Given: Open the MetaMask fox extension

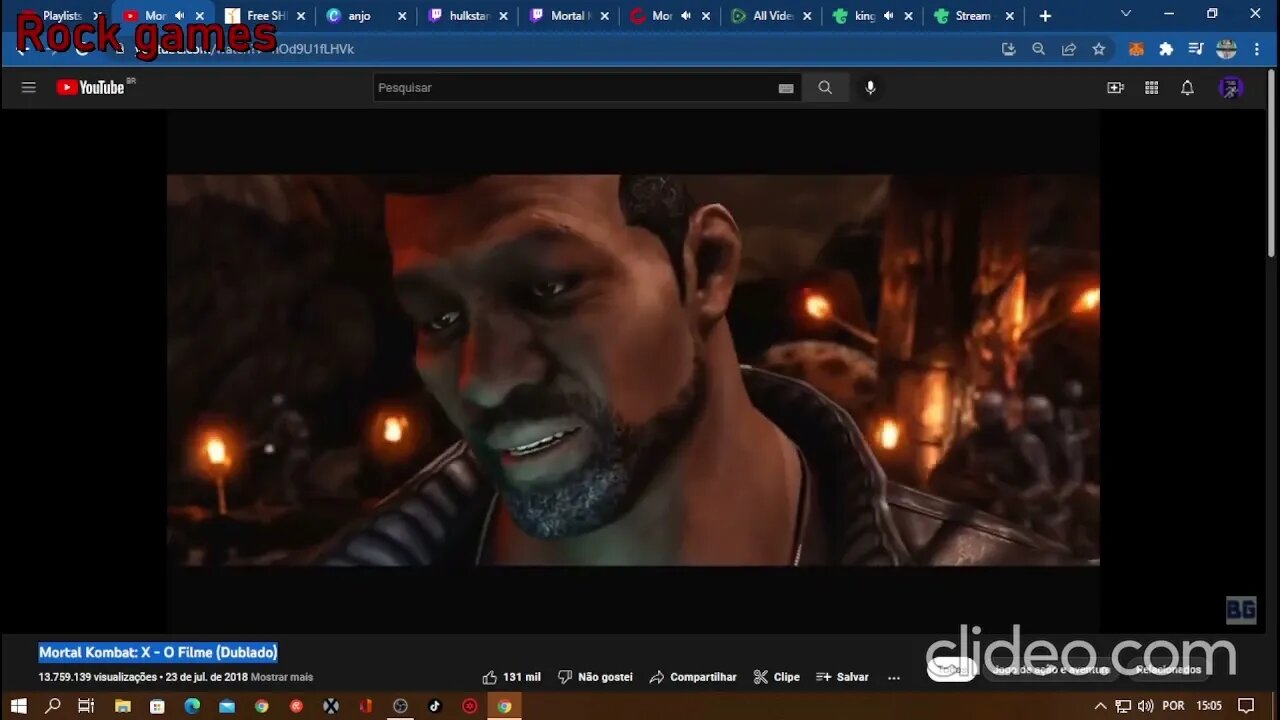Looking at the screenshot, I should tap(1136, 49).
